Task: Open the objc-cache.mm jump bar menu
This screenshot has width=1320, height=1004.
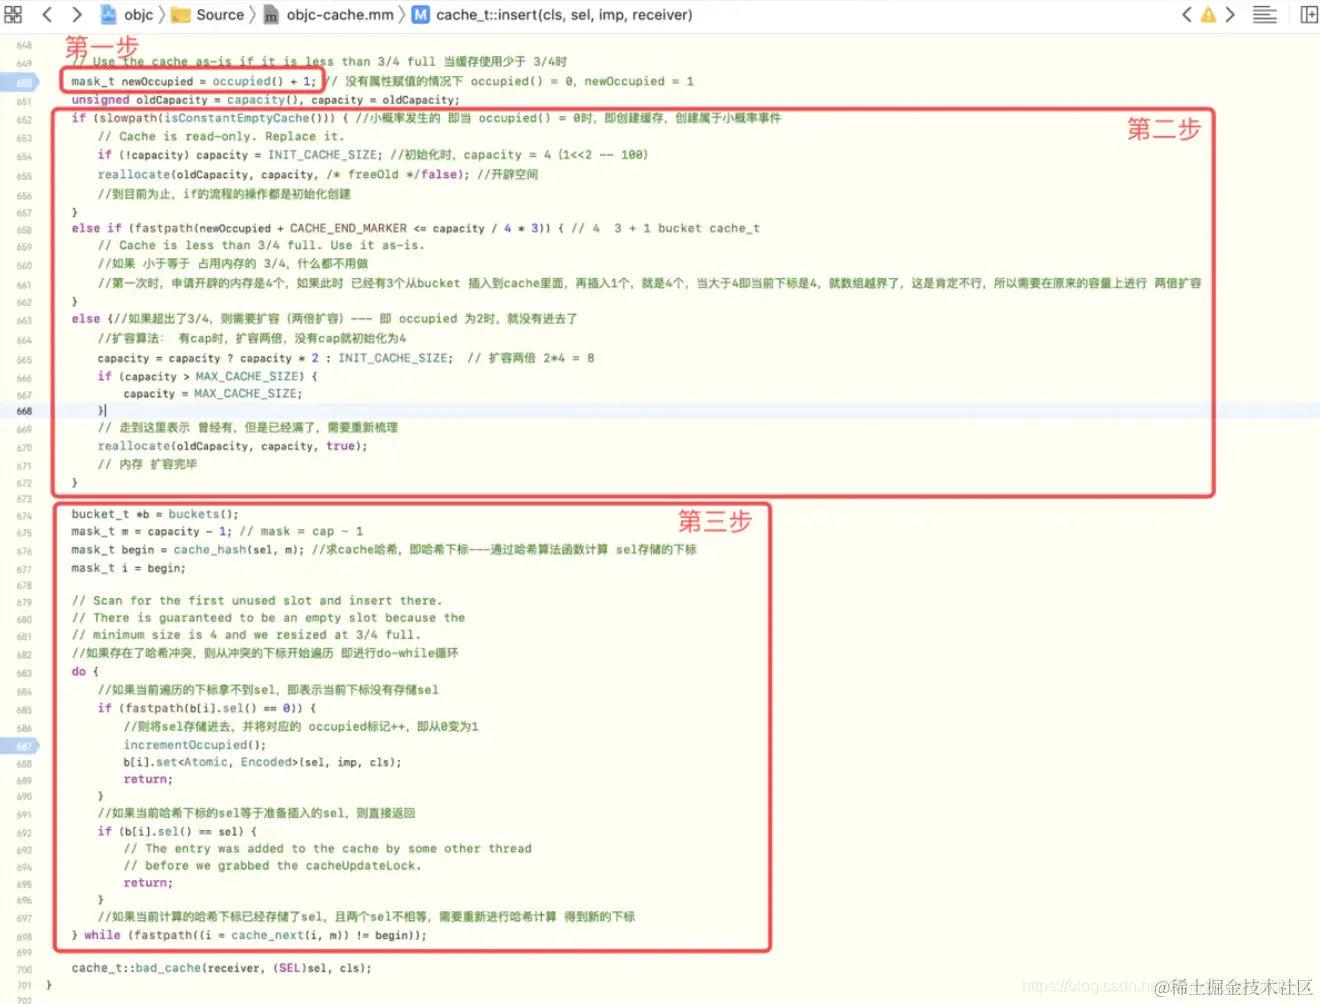Action: tap(340, 14)
